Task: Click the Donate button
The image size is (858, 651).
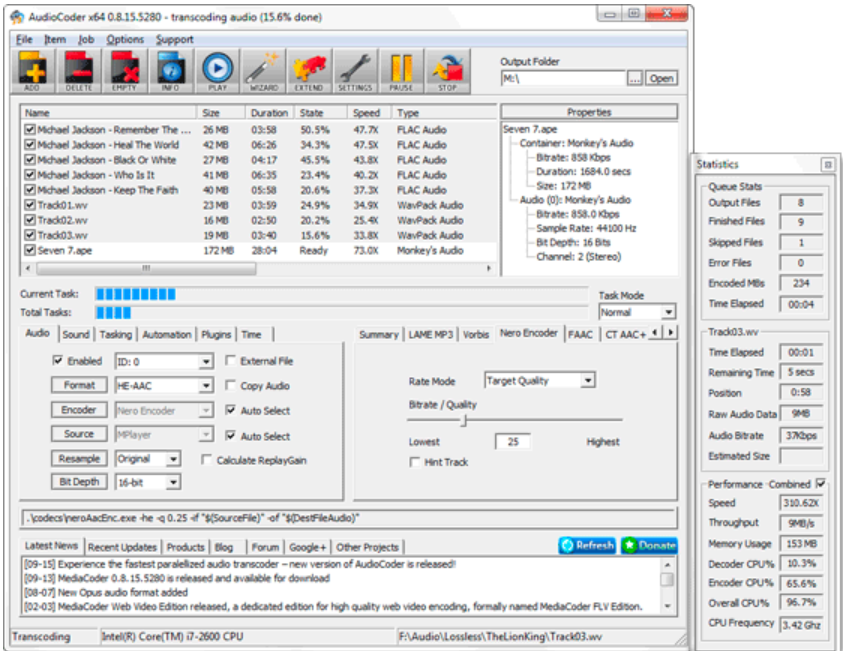Action: tap(650, 545)
